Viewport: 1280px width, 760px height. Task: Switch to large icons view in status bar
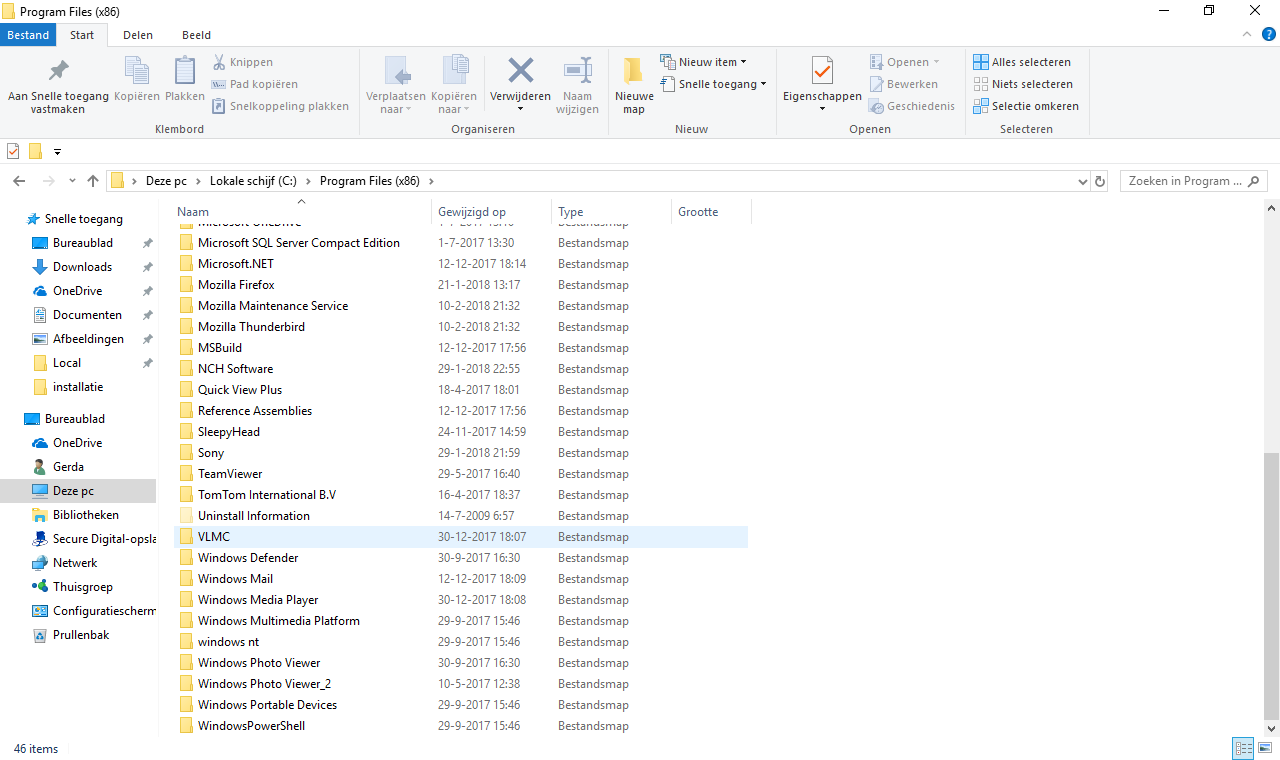click(x=1266, y=749)
